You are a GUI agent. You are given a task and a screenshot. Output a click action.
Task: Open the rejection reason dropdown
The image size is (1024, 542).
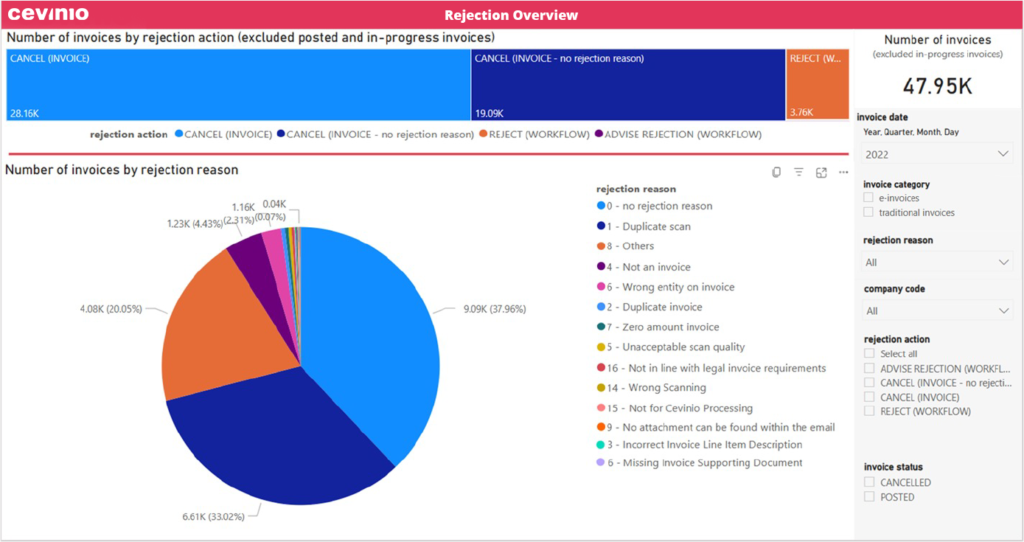pyautogui.click(x=937, y=262)
